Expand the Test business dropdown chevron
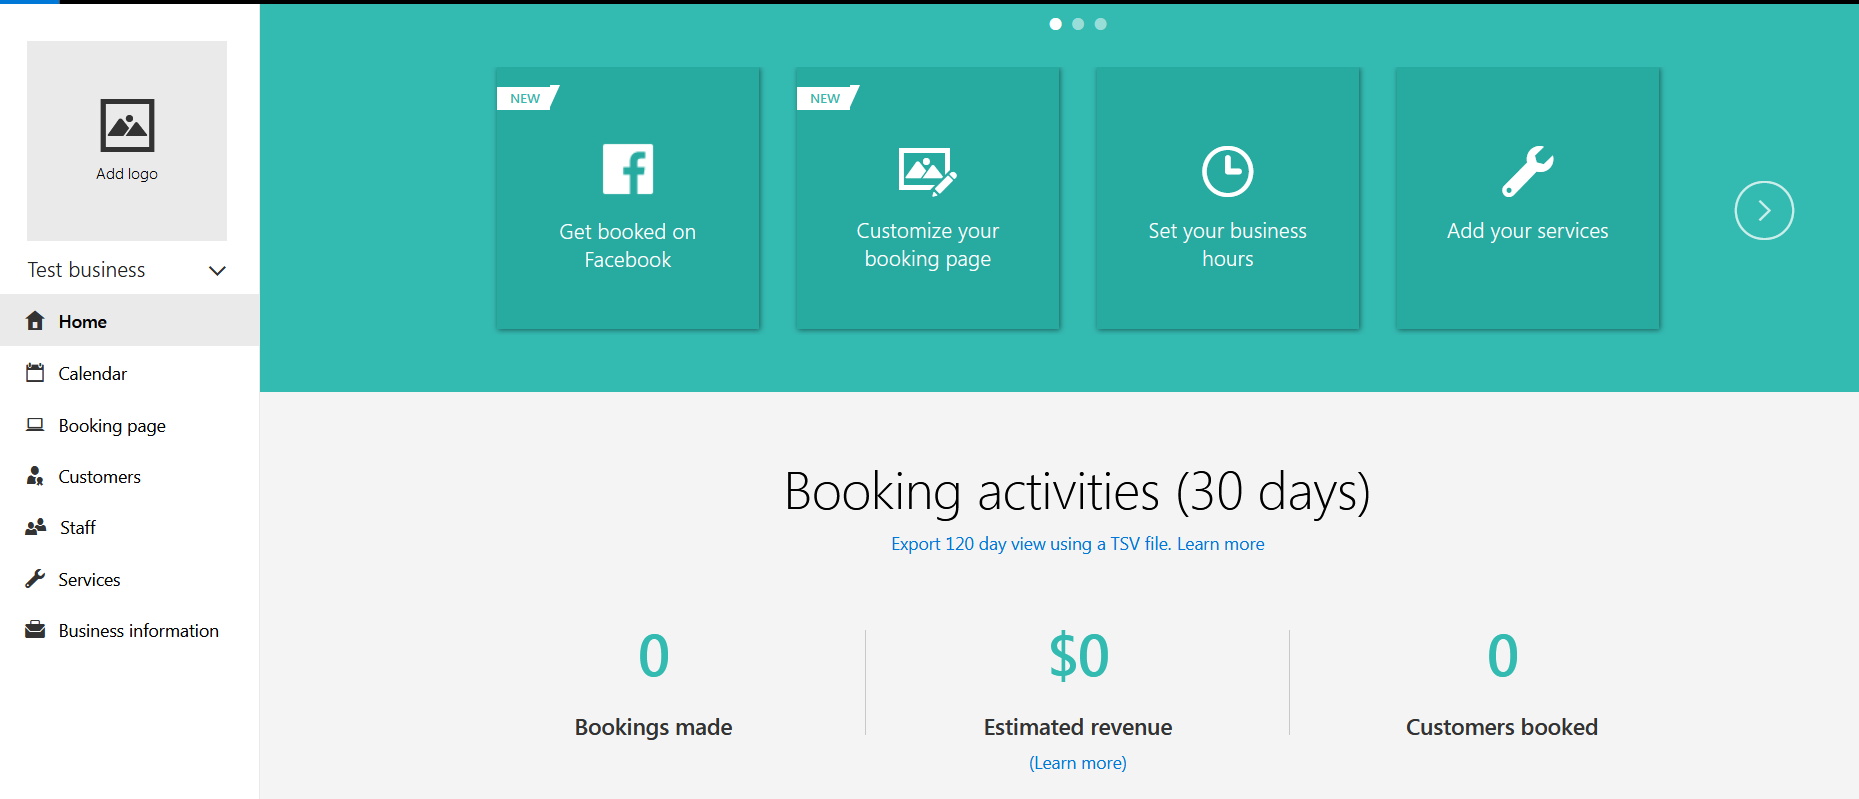This screenshot has width=1859, height=799. 217,271
